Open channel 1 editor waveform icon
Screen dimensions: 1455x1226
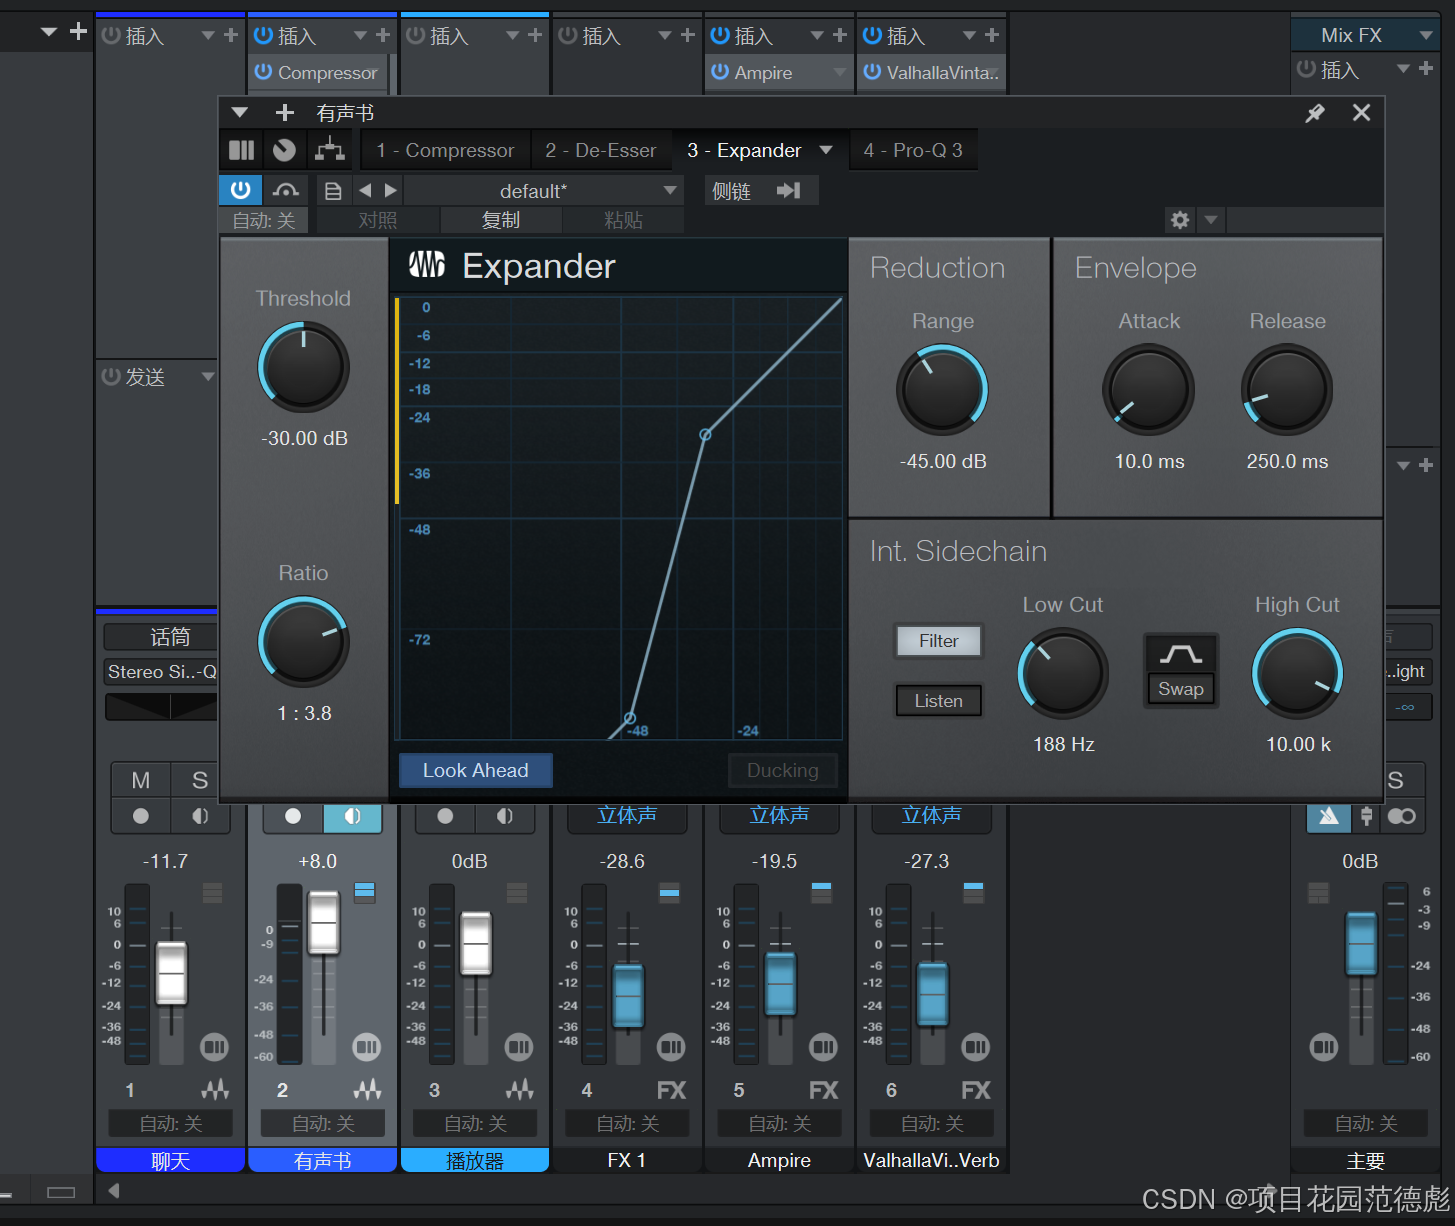[x=215, y=1090]
